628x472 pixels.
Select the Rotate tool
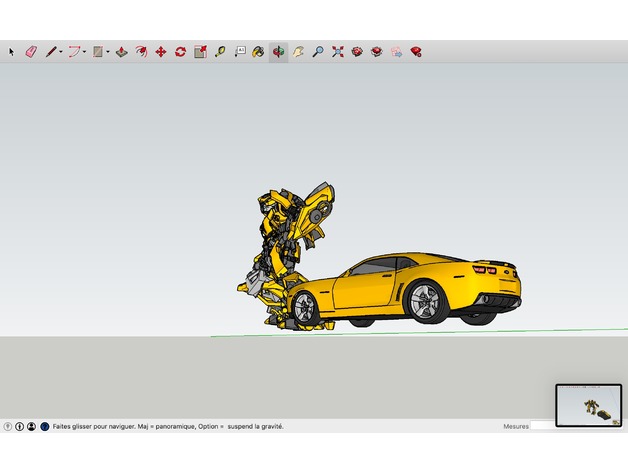pyautogui.click(x=180, y=52)
